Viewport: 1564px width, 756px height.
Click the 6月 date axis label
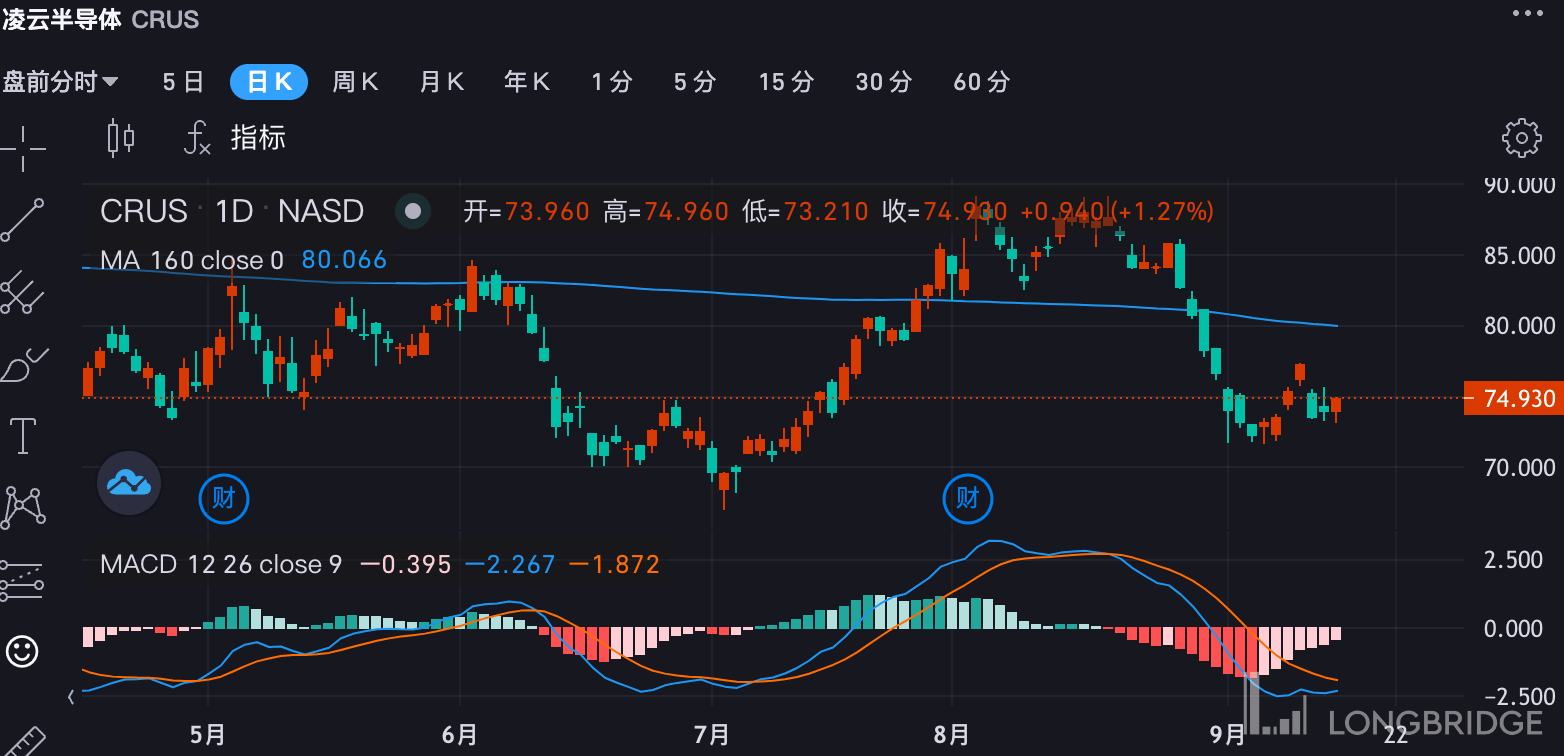point(459,736)
